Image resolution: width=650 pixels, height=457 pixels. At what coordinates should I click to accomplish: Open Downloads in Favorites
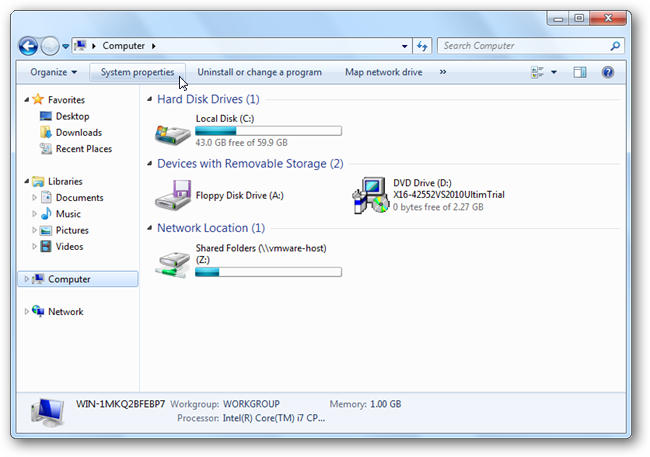[x=79, y=133]
